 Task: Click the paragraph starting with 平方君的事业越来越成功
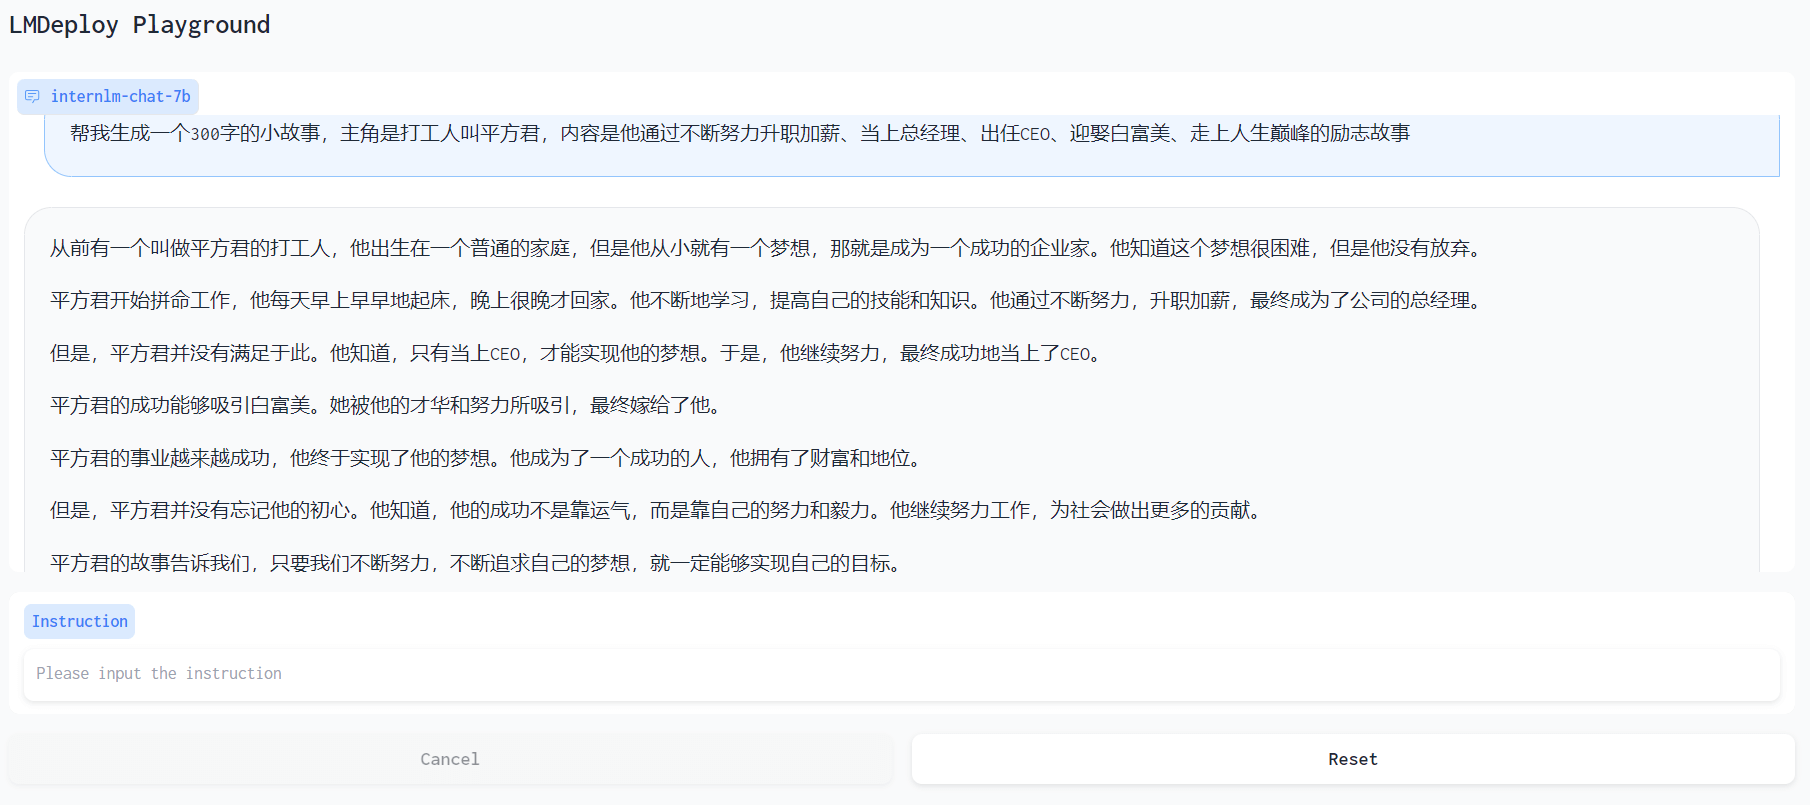click(485, 458)
